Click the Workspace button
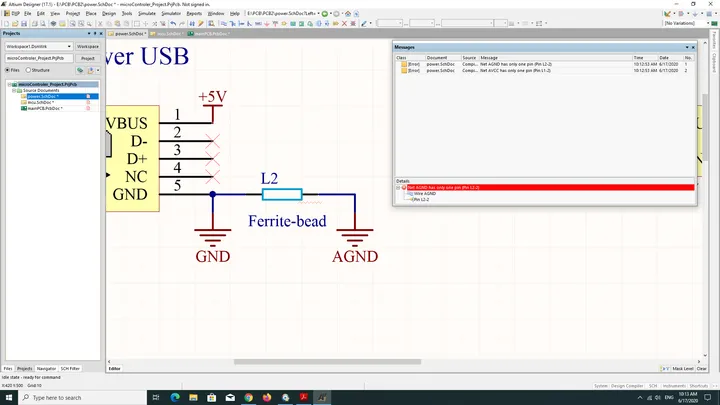 (88, 46)
